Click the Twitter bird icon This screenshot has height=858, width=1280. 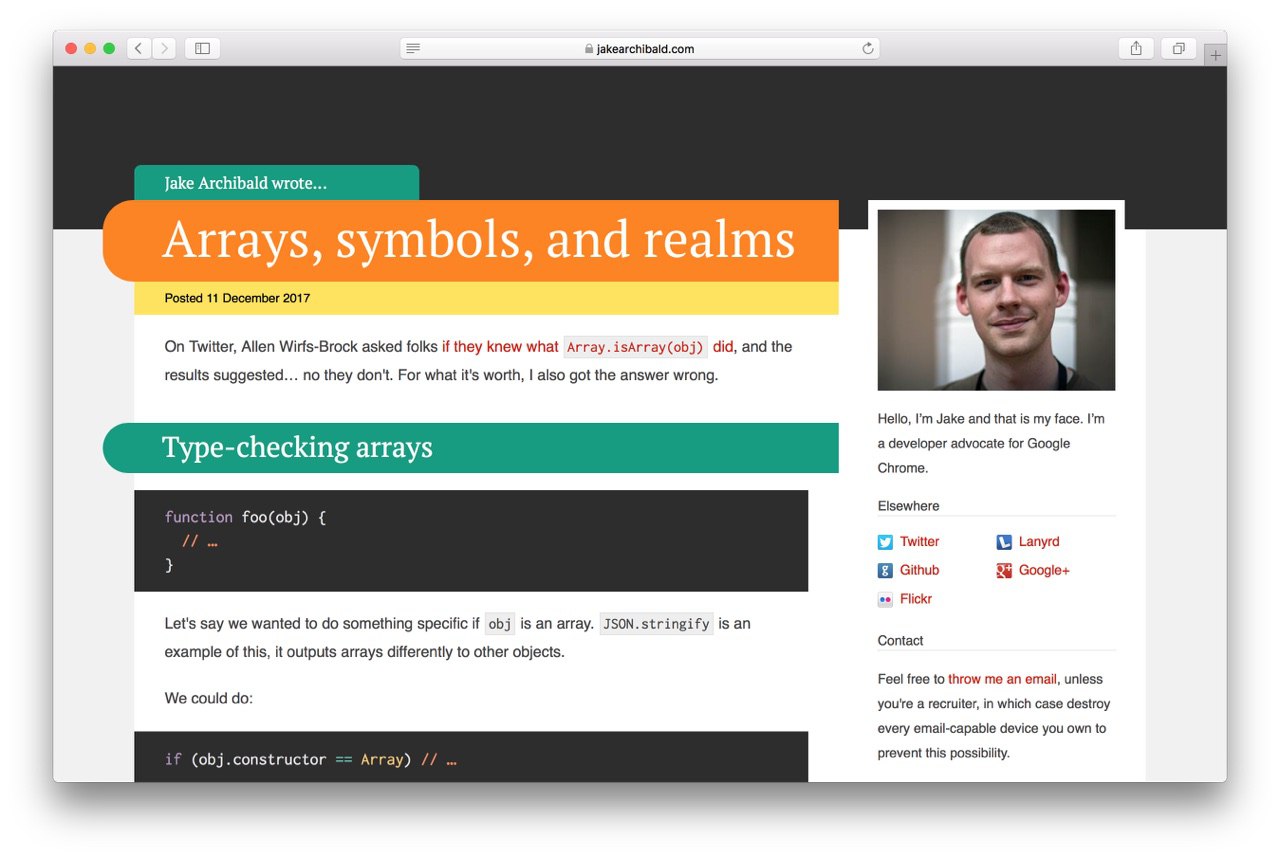tap(885, 542)
